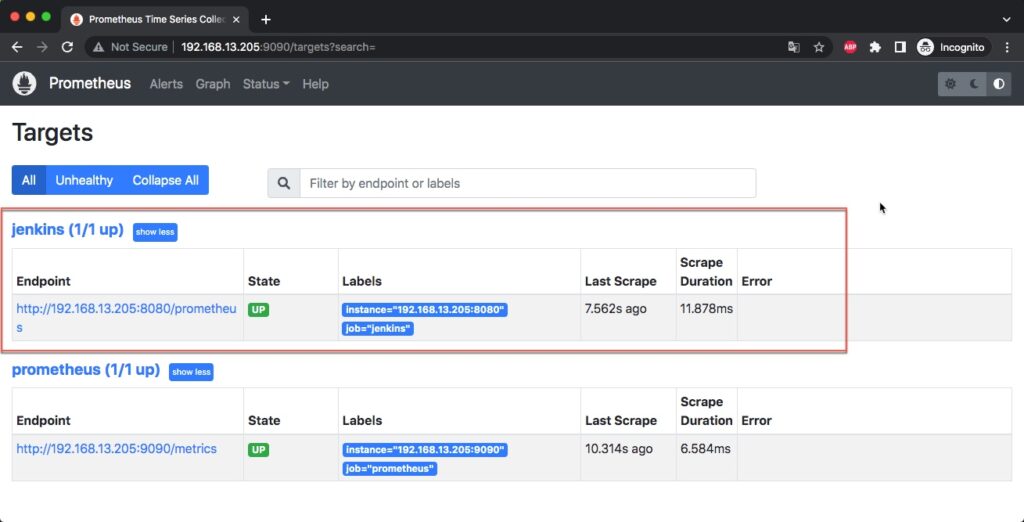
Task: Open the Help nav item
Action: [x=315, y=84]
